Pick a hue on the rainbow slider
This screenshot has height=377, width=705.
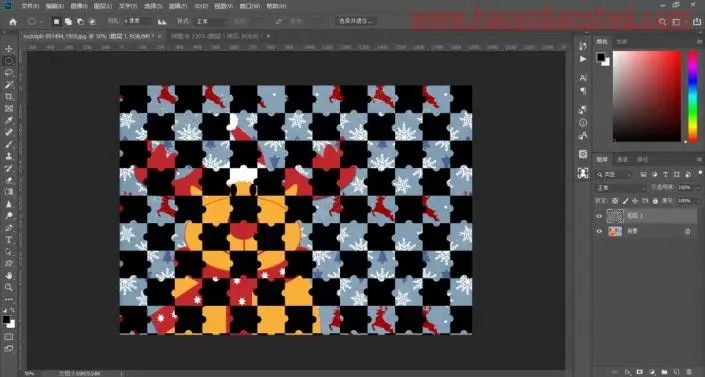693,96
